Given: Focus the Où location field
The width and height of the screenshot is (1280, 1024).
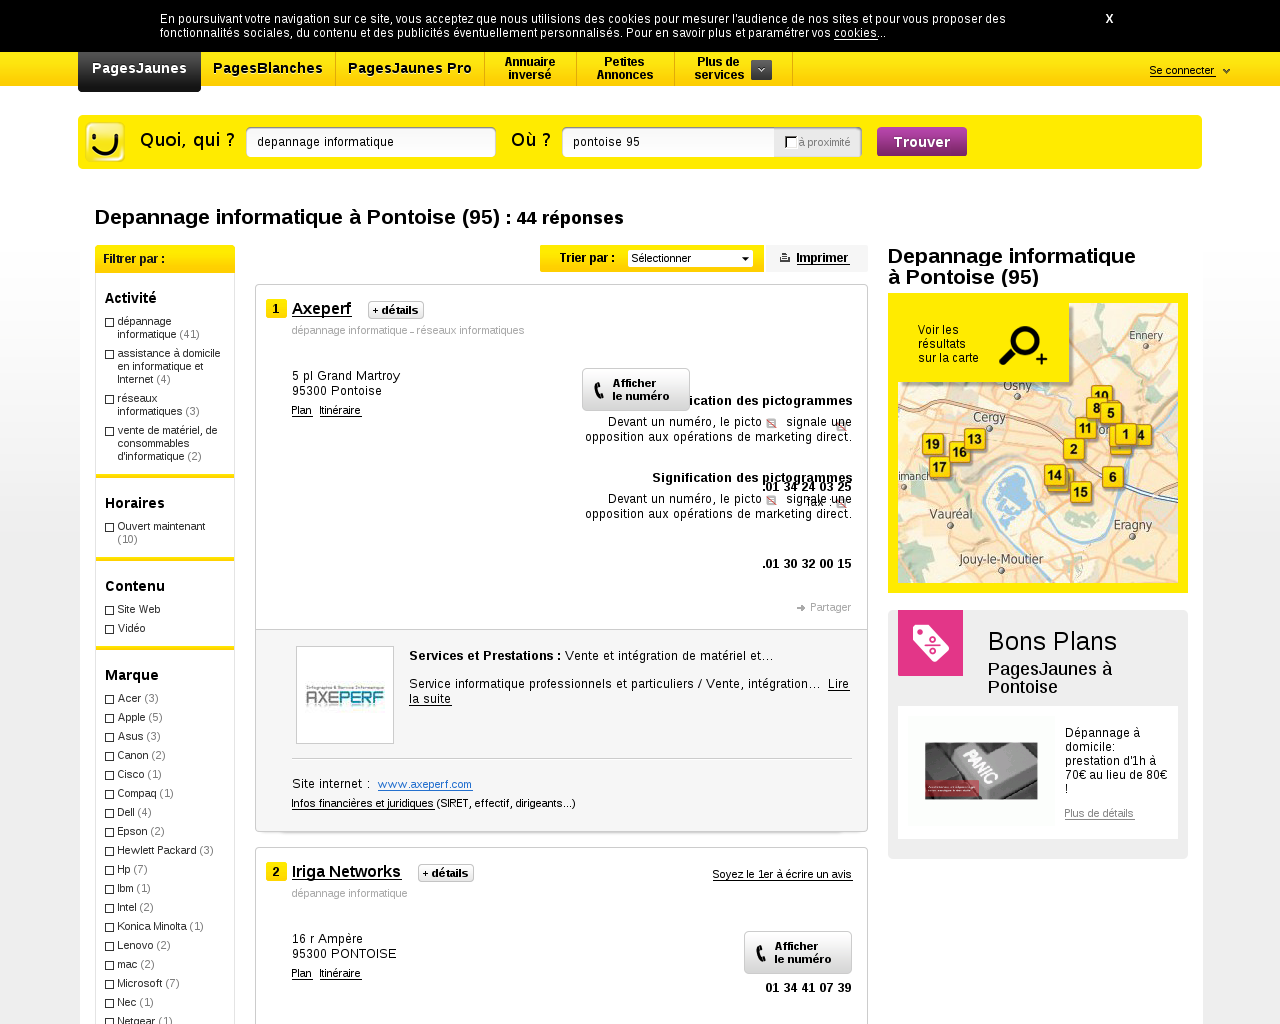Looking at the screenshot, I should click(x=668, y=142).
